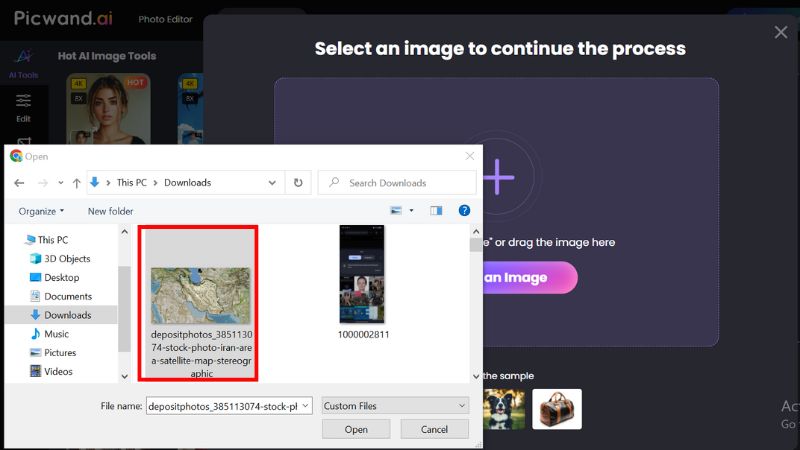Refresh the Downloads folder listing
The image size is (800, 450).
click(297, 183)
